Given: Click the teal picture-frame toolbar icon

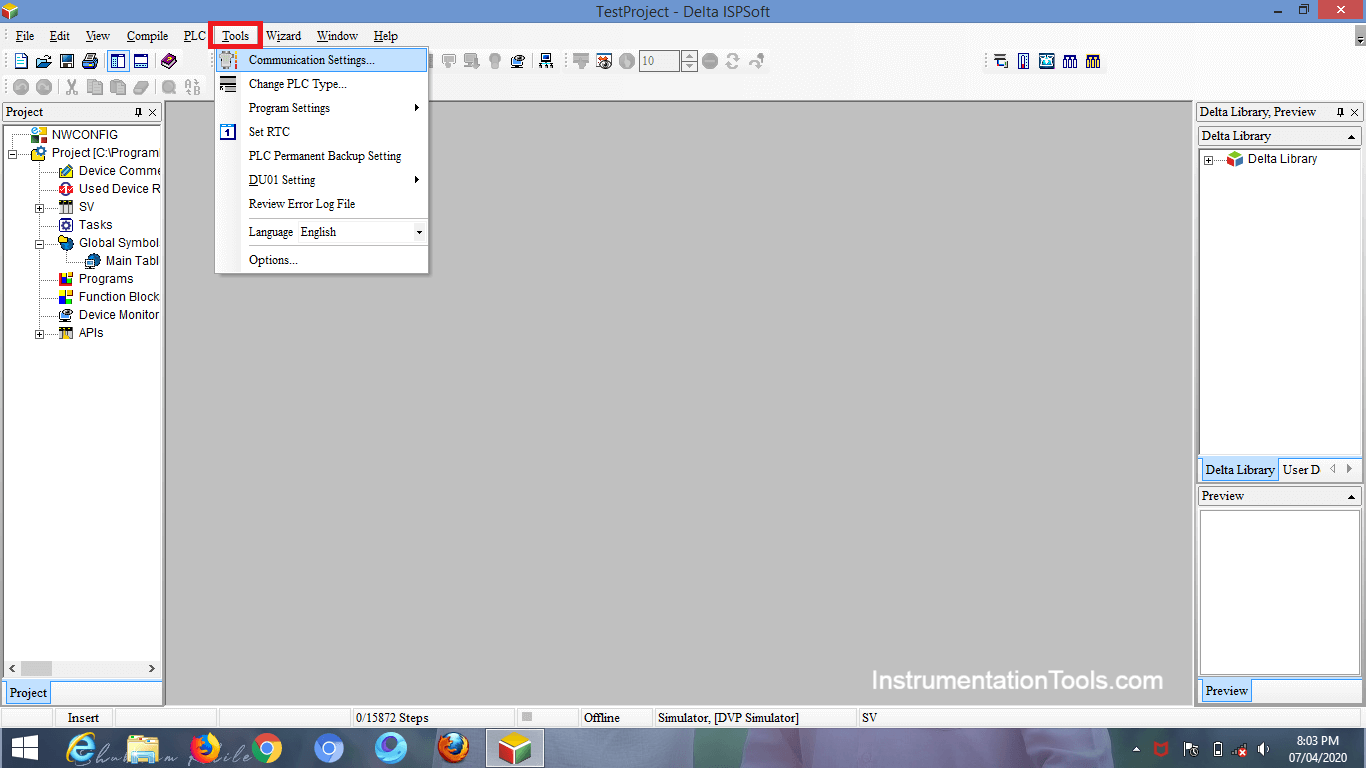Looking at the screenshot, I should (x=1047, y=61).
